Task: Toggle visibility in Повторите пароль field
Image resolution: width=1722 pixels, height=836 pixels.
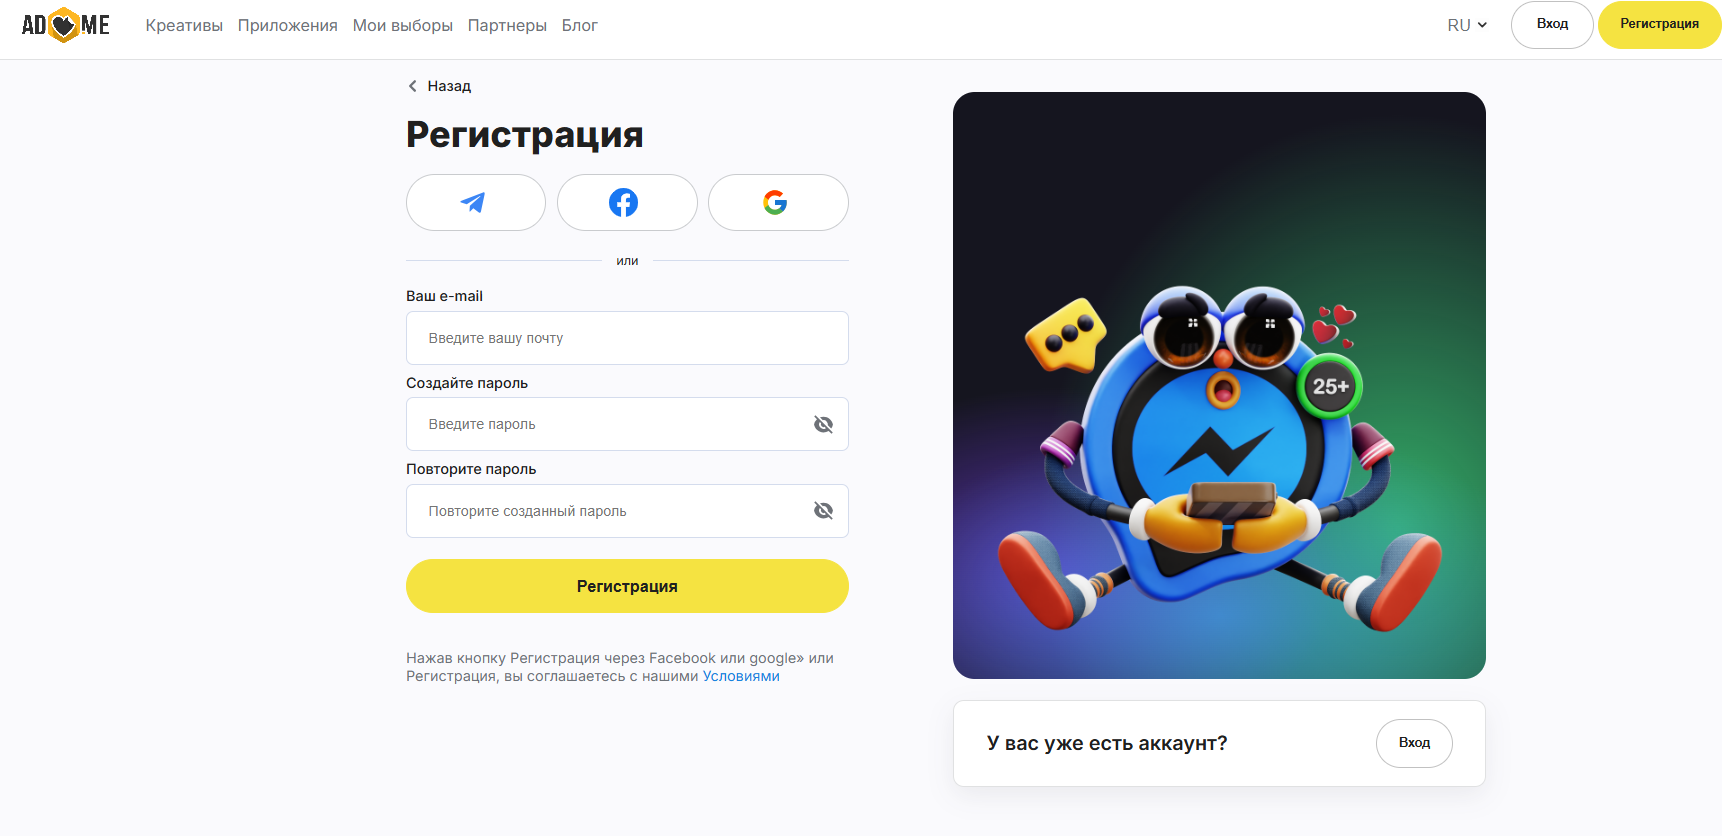Action: tap(823, 511)
